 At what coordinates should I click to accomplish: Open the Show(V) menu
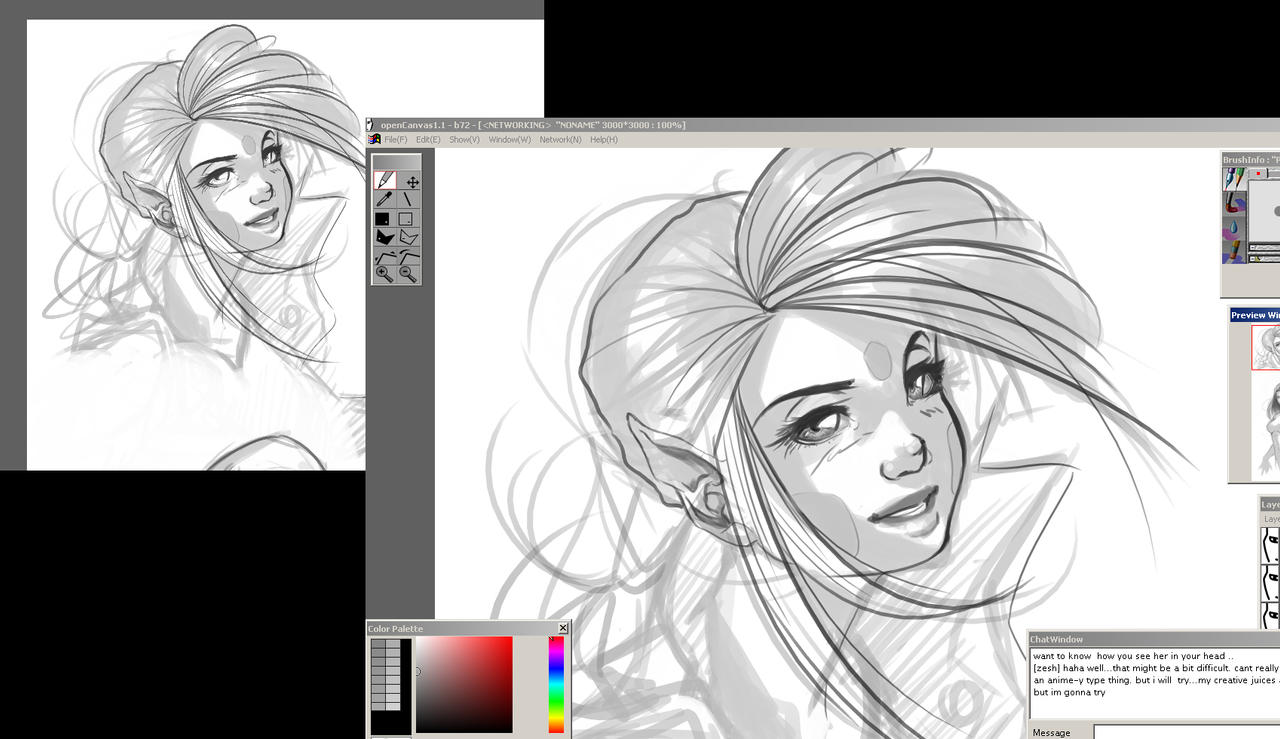pos(464,139)
